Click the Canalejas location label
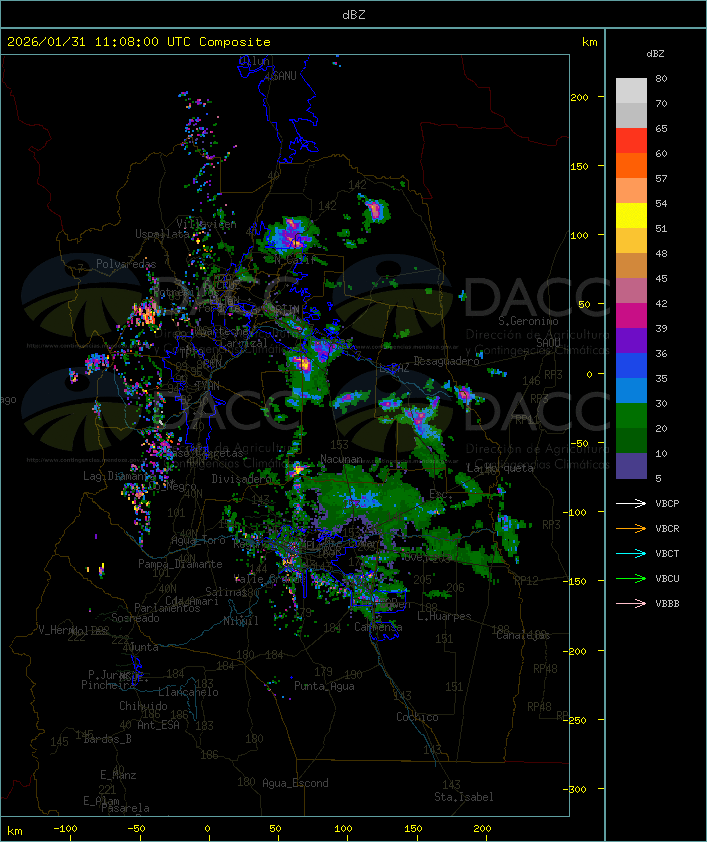The height and width of the screenshot is (842, 707). (x=523, y=635)
